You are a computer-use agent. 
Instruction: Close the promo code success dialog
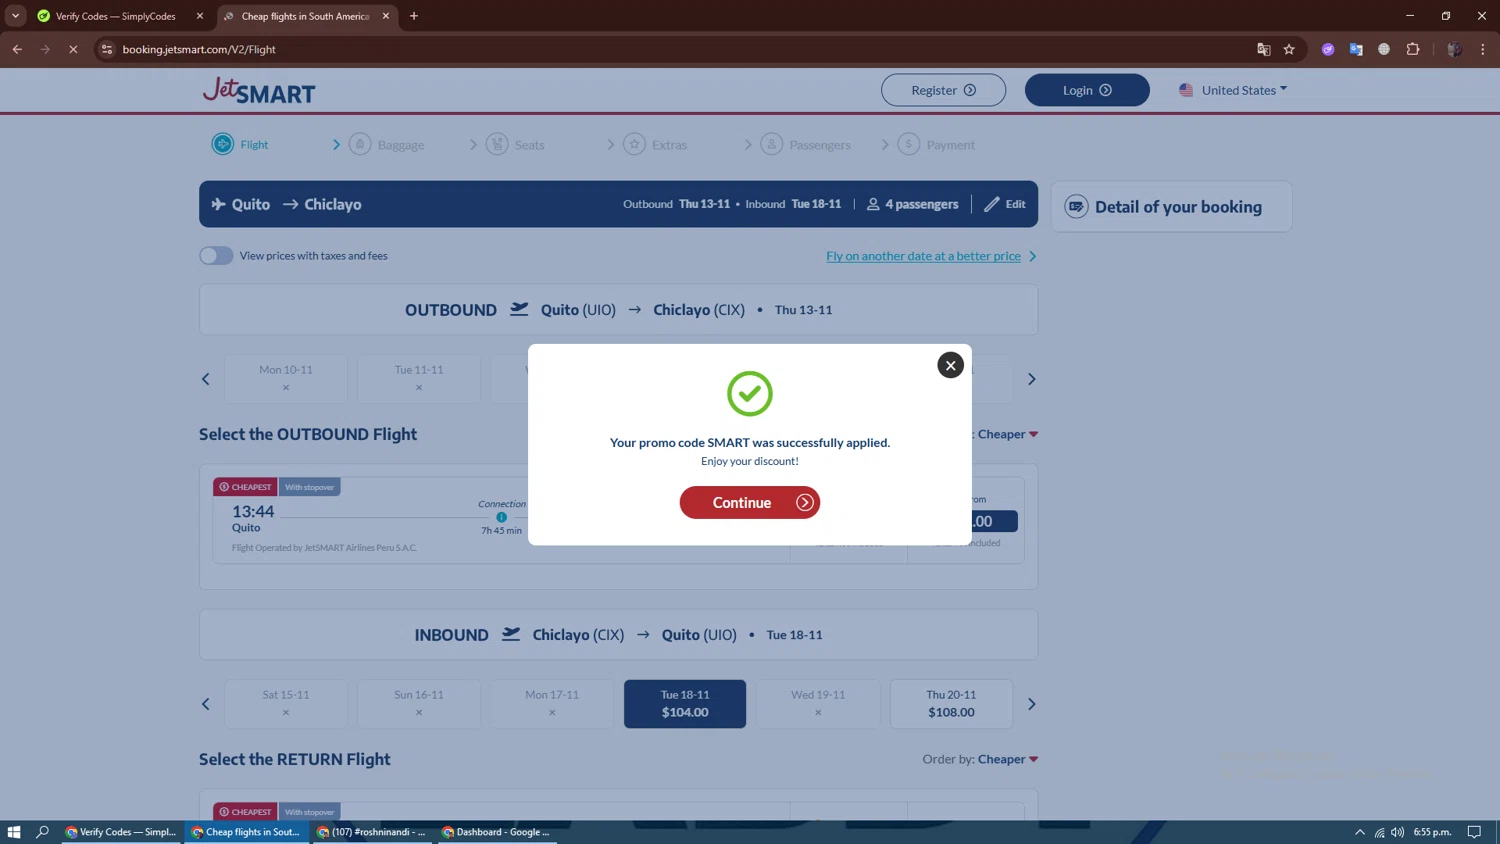[950, 365]
